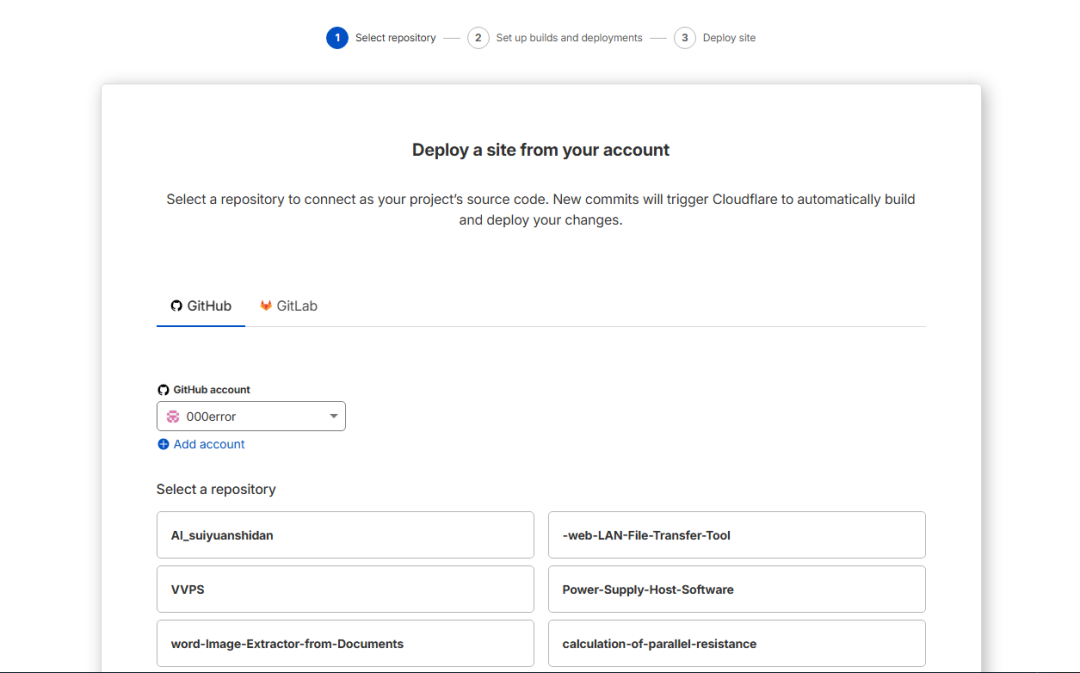Click the Deploy site step label
Viewport: 1080px width, 673px height.
(729, 38)
